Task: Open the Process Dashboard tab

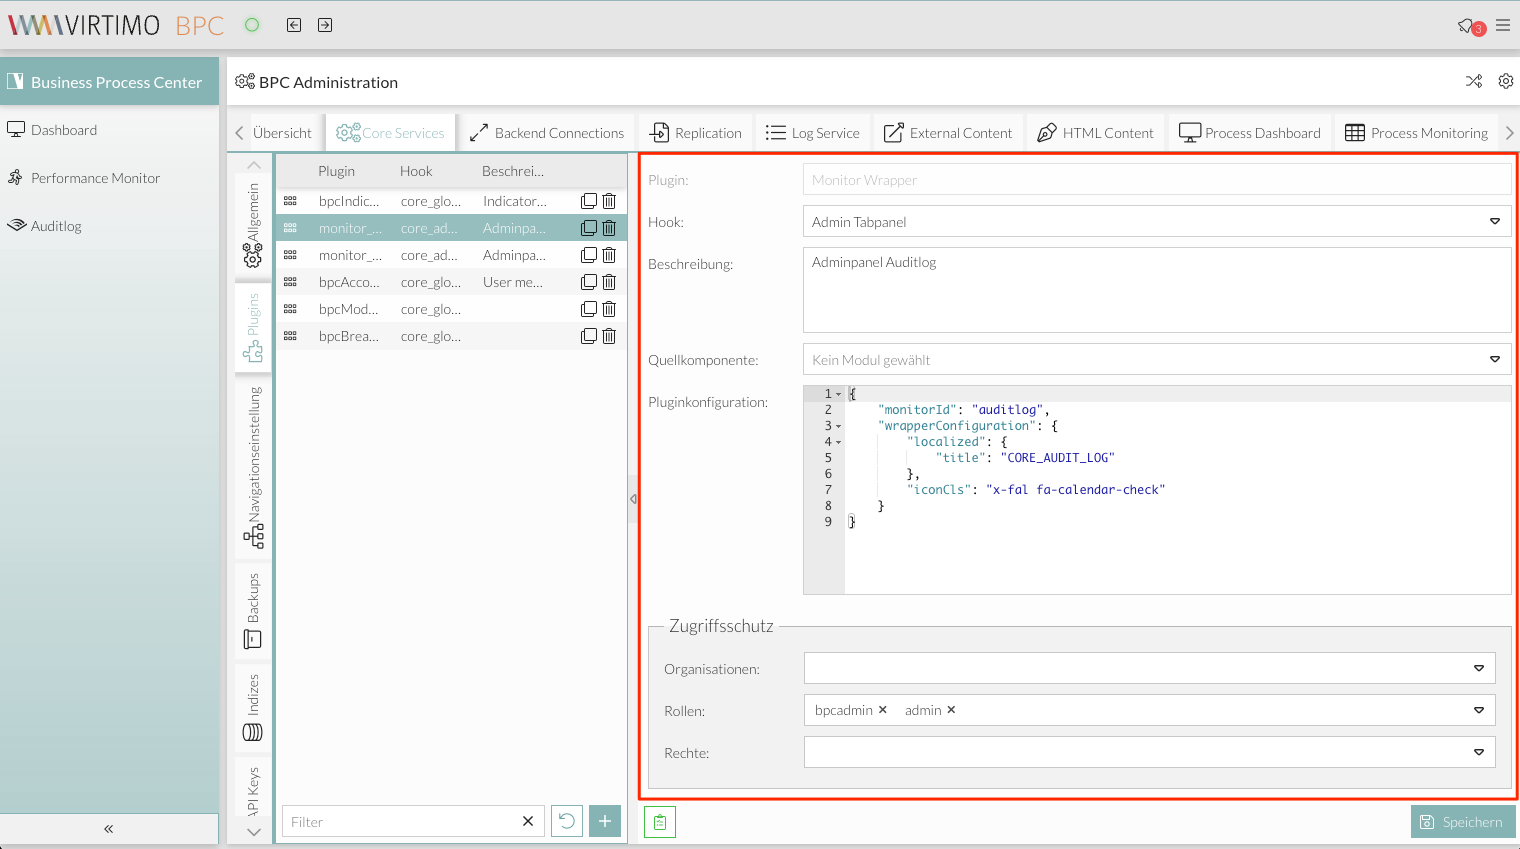Action: (1250, 133)
